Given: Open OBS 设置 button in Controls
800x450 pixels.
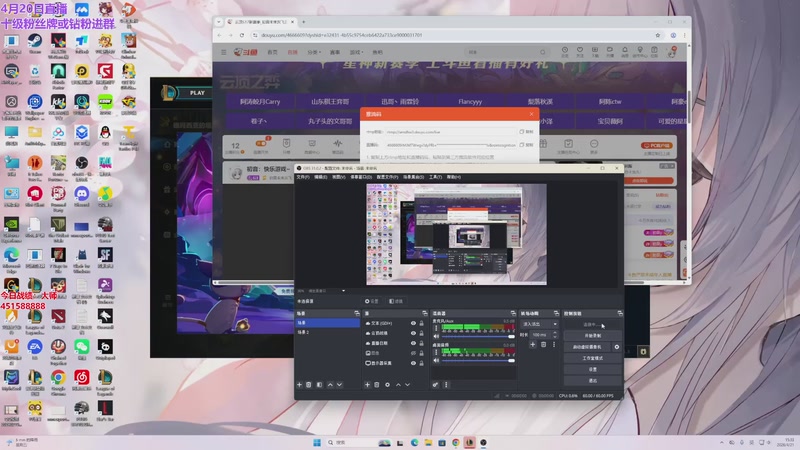Looking at the screenshot, I should coord(593,369).
